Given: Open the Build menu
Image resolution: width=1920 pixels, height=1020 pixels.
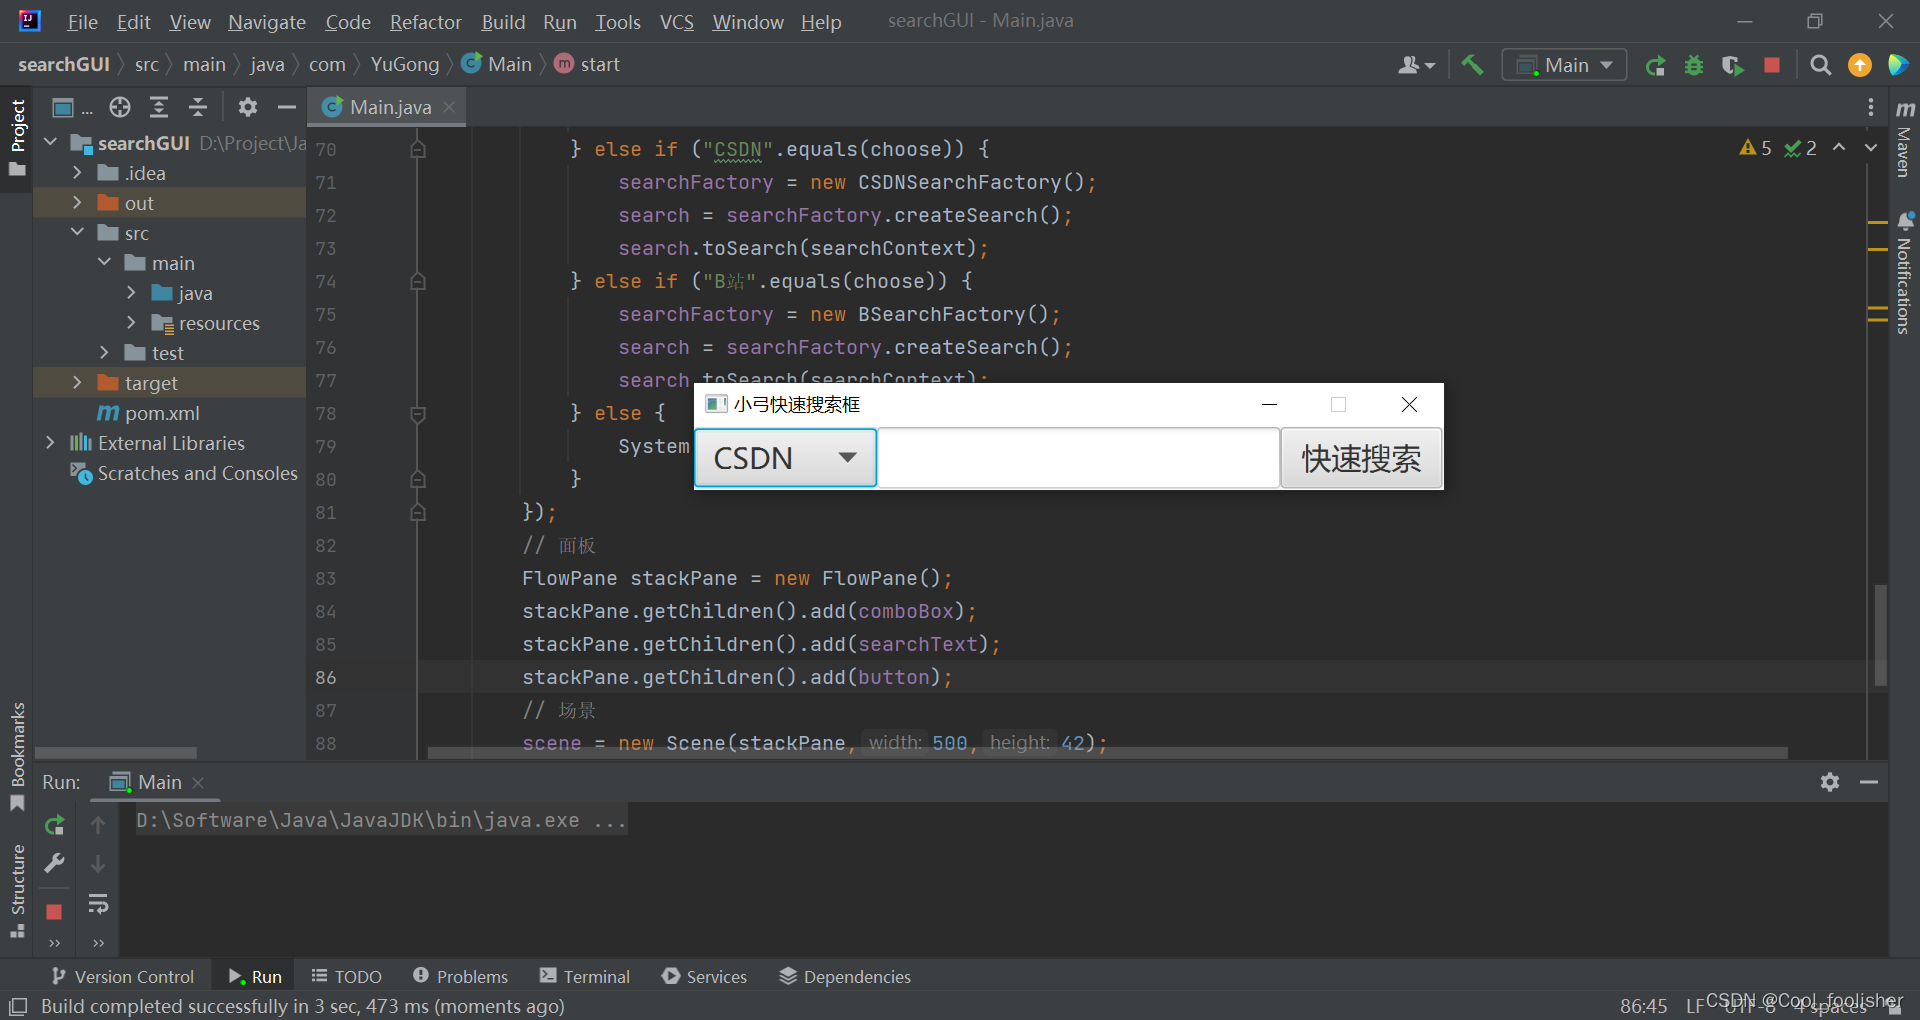Looking at the screenshot, I should click(x=503, y=22).
